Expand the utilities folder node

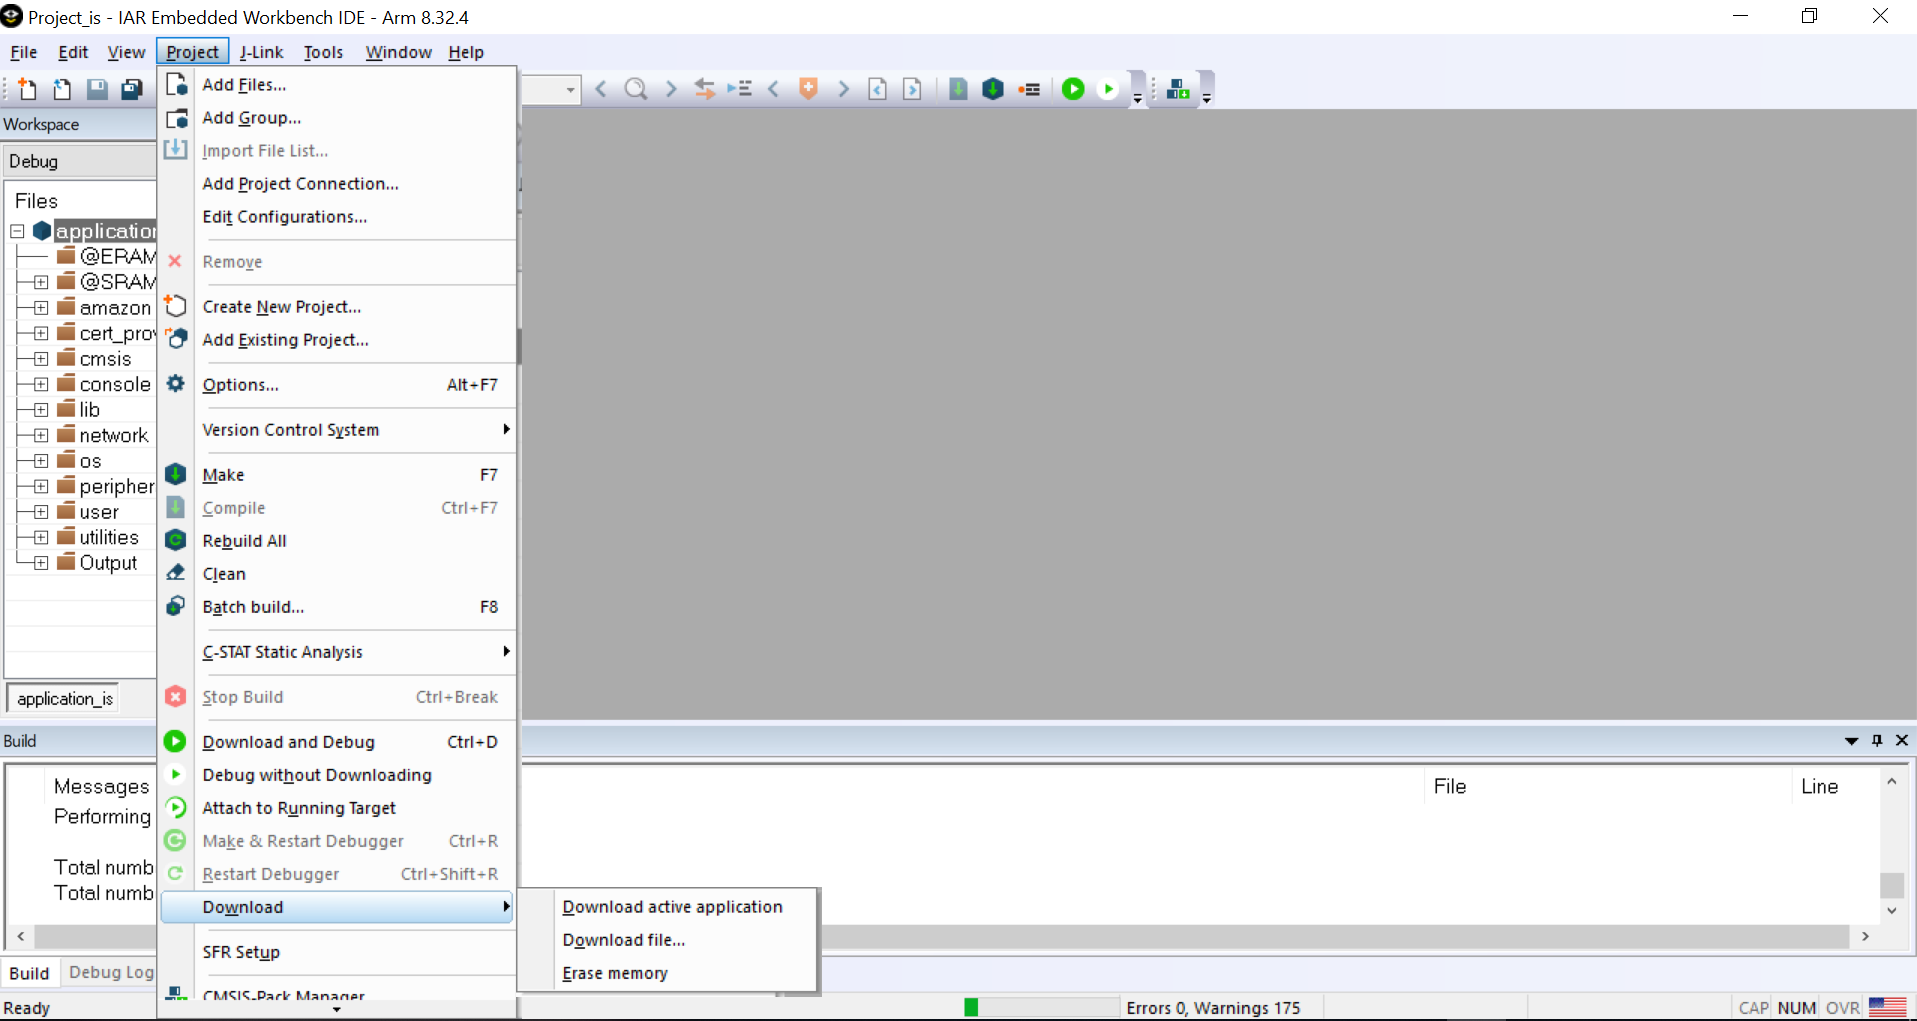pyautogui.click(x=41, y=537)
